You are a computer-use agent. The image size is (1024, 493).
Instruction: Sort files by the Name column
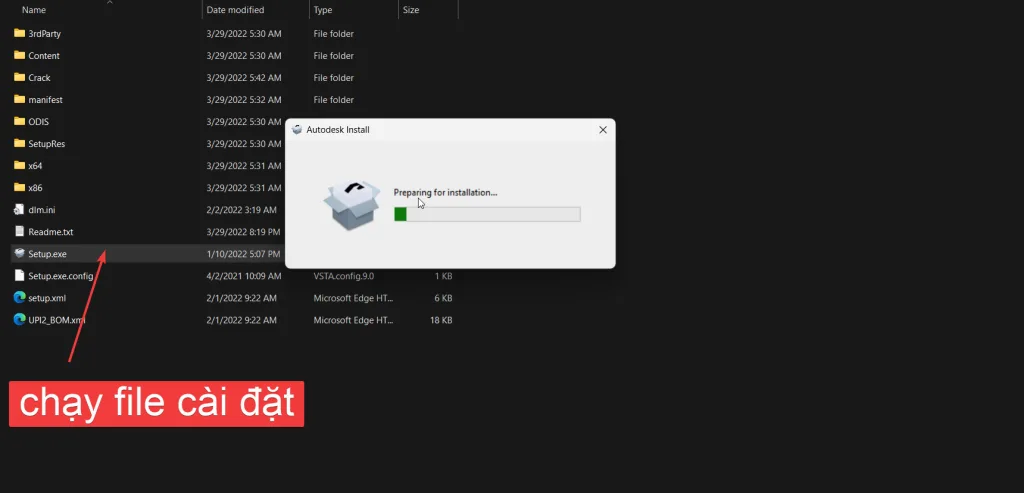(34, 10)
